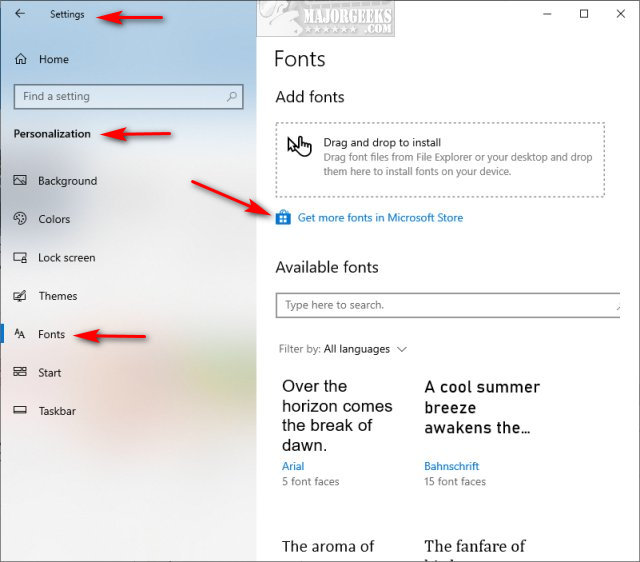Select Fonts in the Personalization menu
The height and width of the screenshot is (562, 640).
click(51, 334)
